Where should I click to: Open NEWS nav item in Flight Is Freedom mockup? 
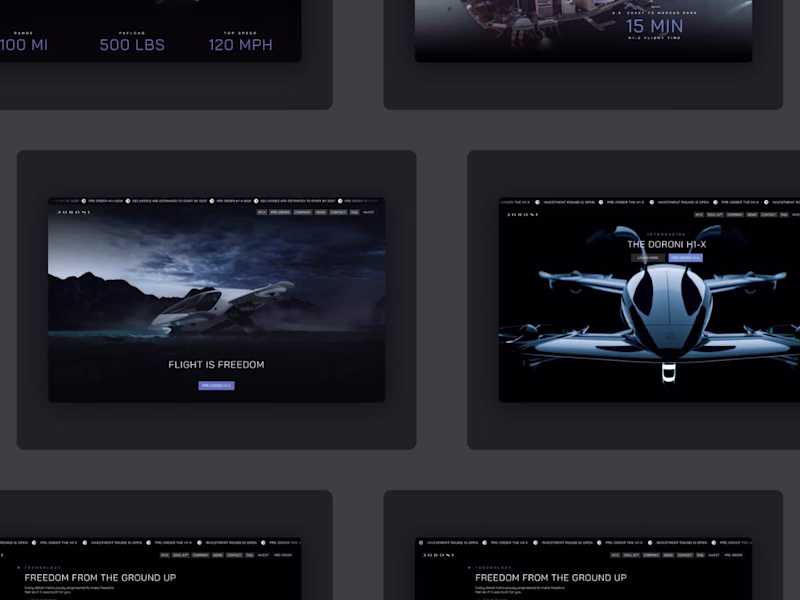(320, 212)
